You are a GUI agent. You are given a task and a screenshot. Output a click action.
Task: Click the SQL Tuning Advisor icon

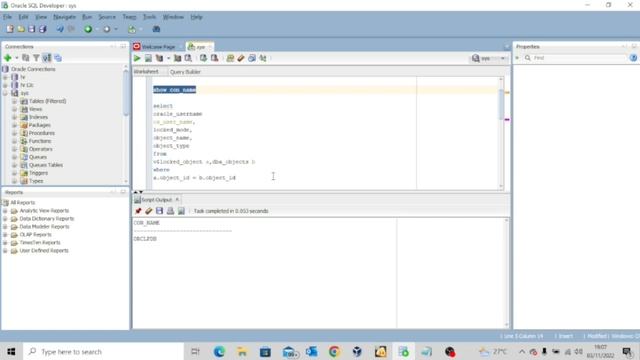pos(188,58)
